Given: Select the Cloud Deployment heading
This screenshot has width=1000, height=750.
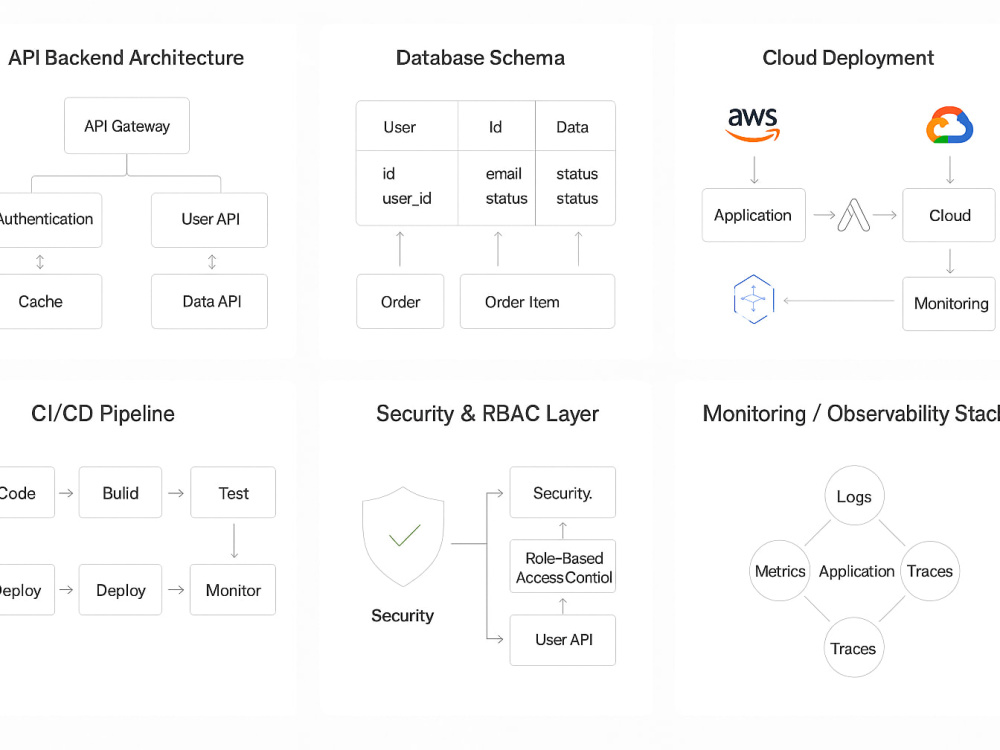Looking at the screenshot, I should click(x=848, y=58).
